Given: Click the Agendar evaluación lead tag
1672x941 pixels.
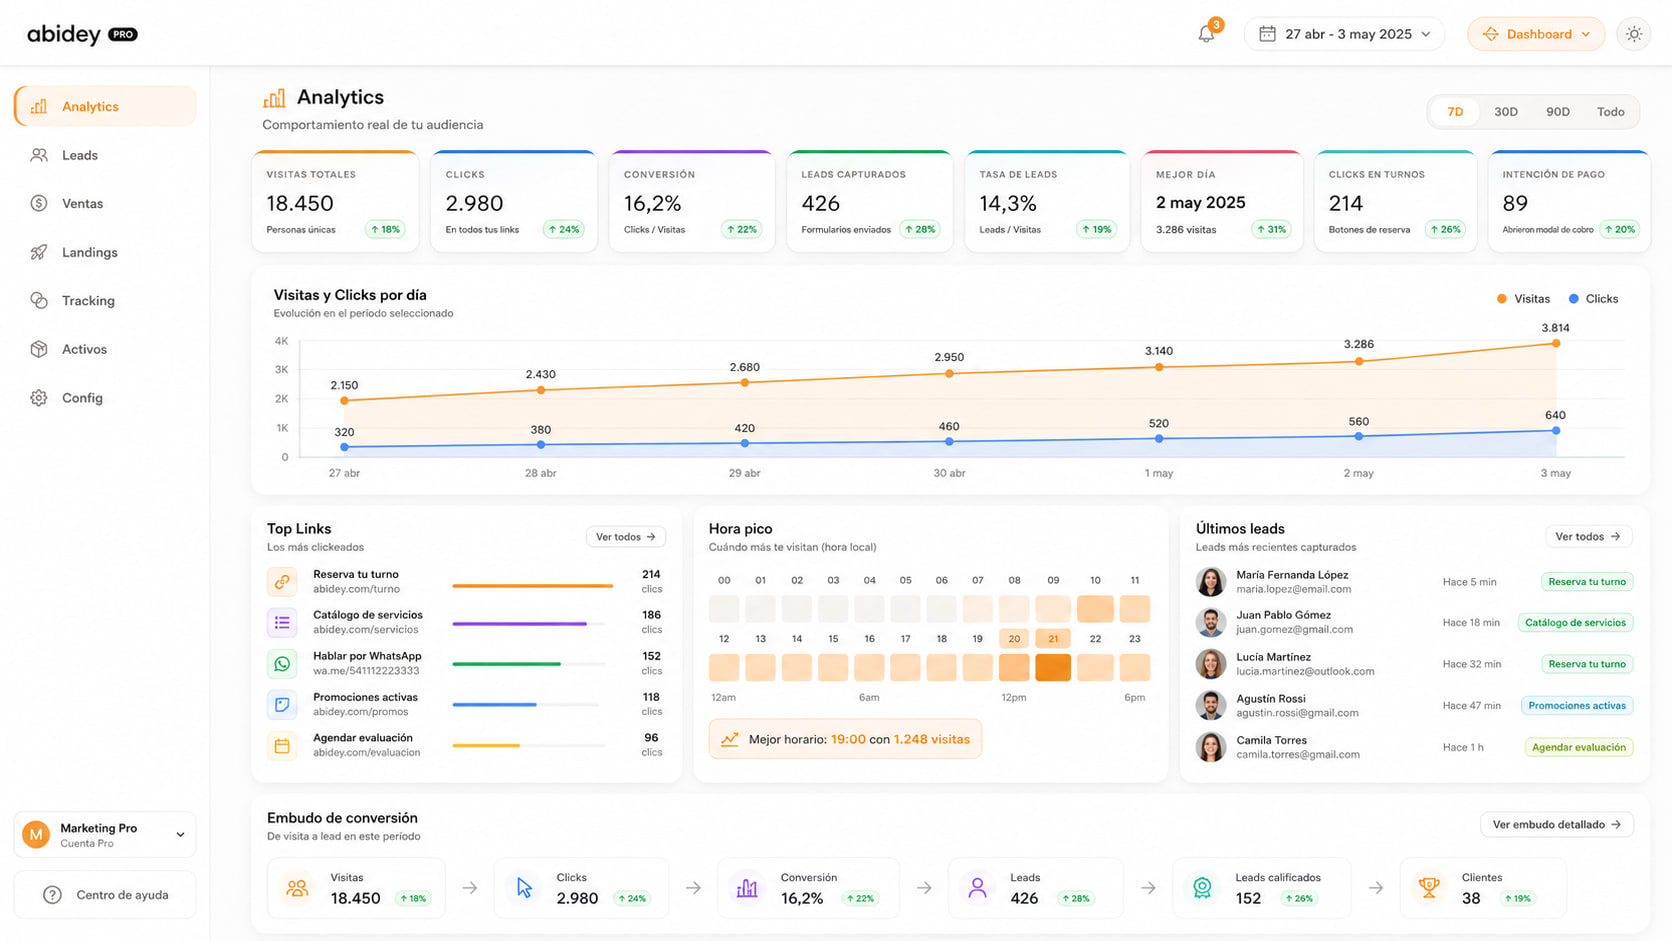Looking at the screenshot, I should click(x=1579, y=747).
